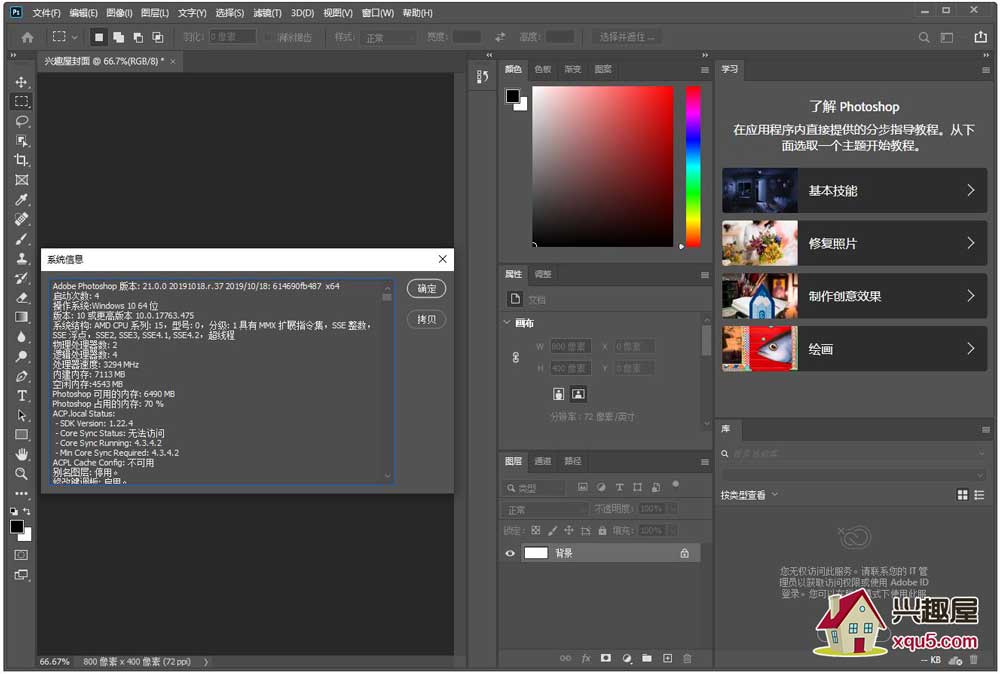Switch library to list view

click(x=980, y=495)
